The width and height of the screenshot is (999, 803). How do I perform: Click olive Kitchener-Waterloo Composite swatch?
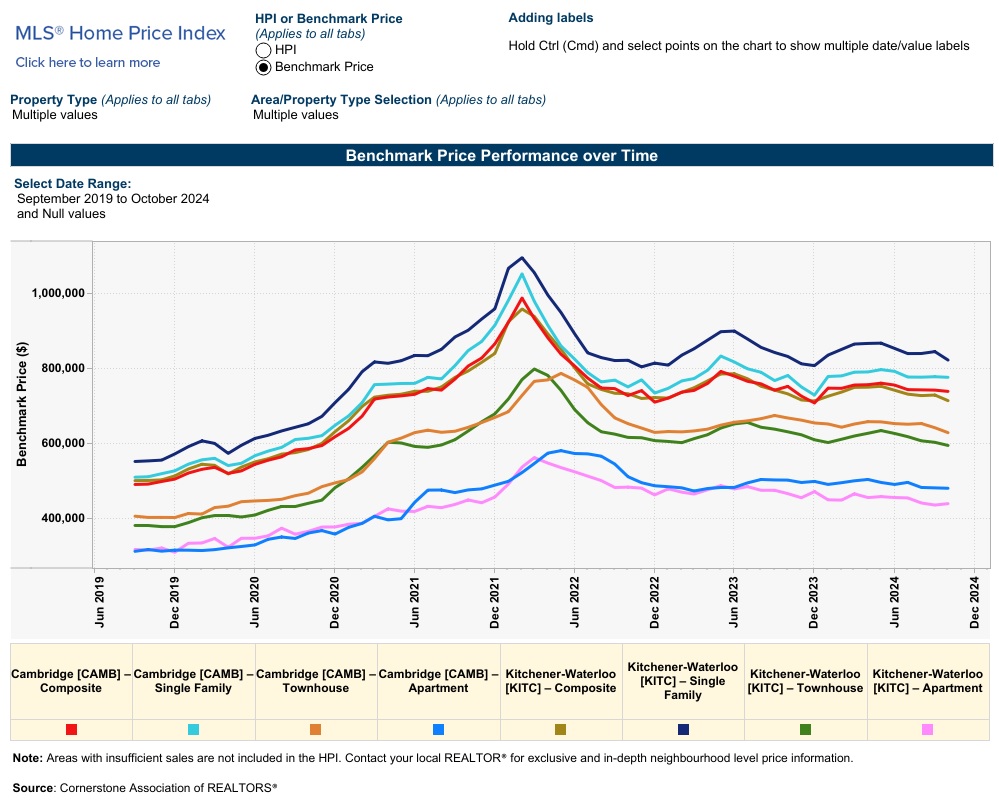pyautogui.click(x=560, y=730)
